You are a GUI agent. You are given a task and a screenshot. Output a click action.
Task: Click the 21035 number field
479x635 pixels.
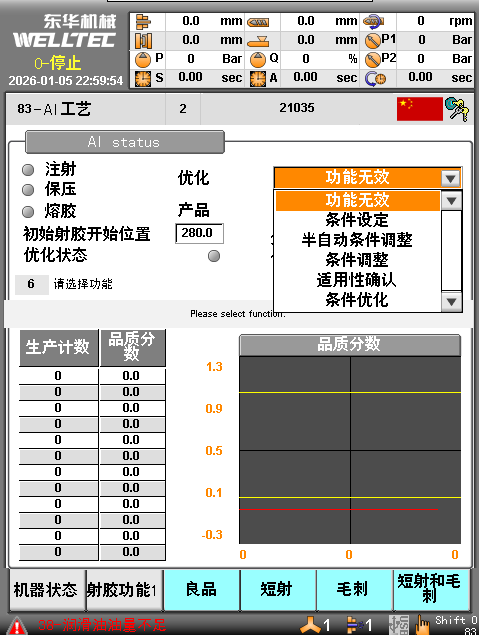click(x=297, y=108)
